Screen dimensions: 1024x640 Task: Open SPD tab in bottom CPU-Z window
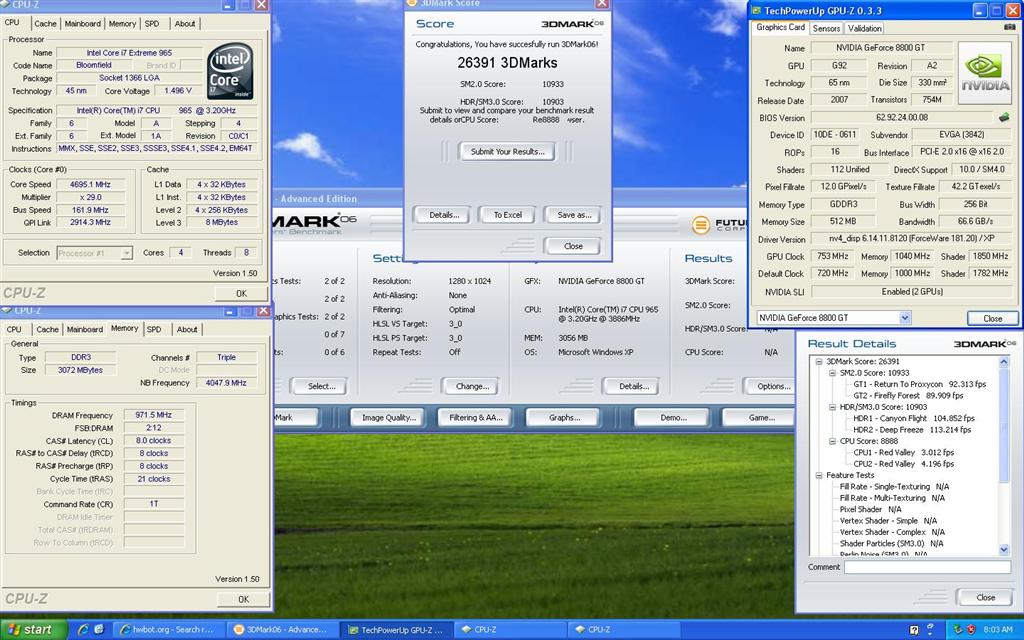click(x=154, y=330)
